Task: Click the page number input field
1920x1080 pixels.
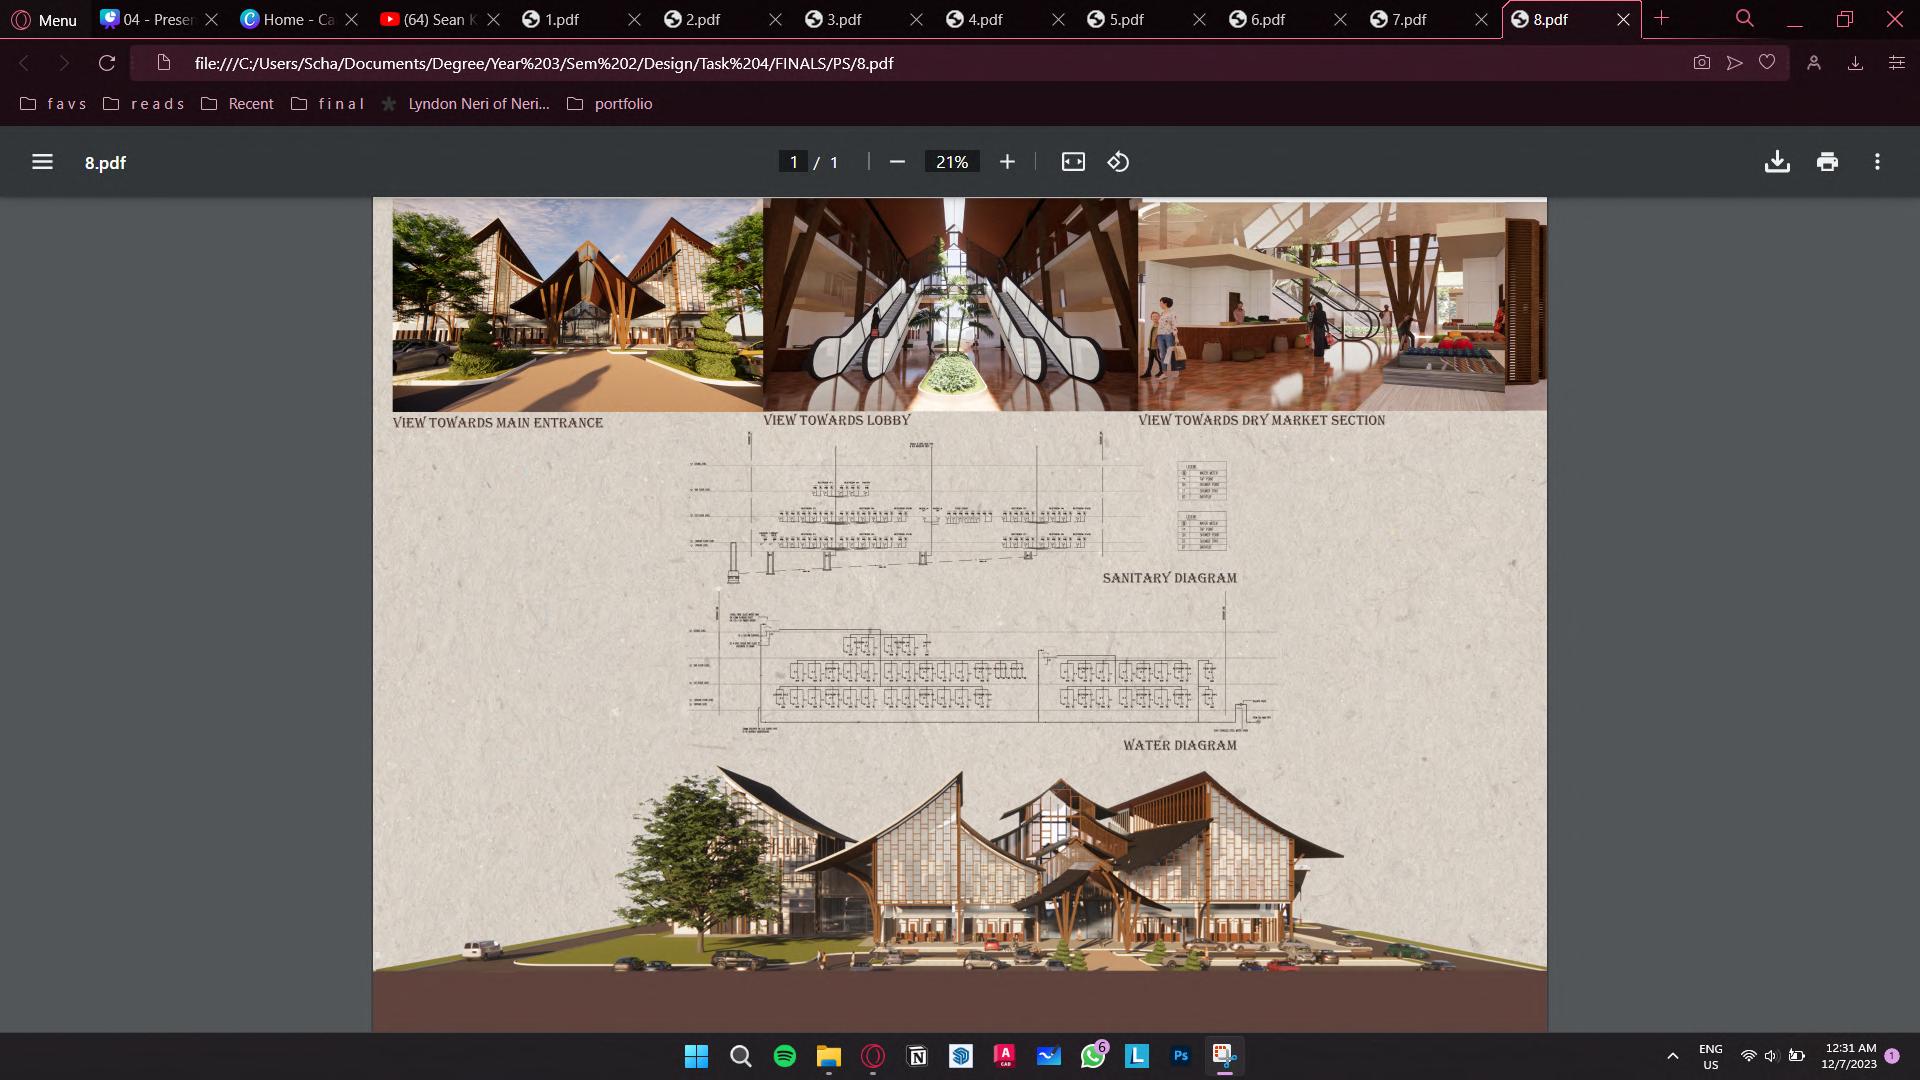Action: [x=793, y=162]
